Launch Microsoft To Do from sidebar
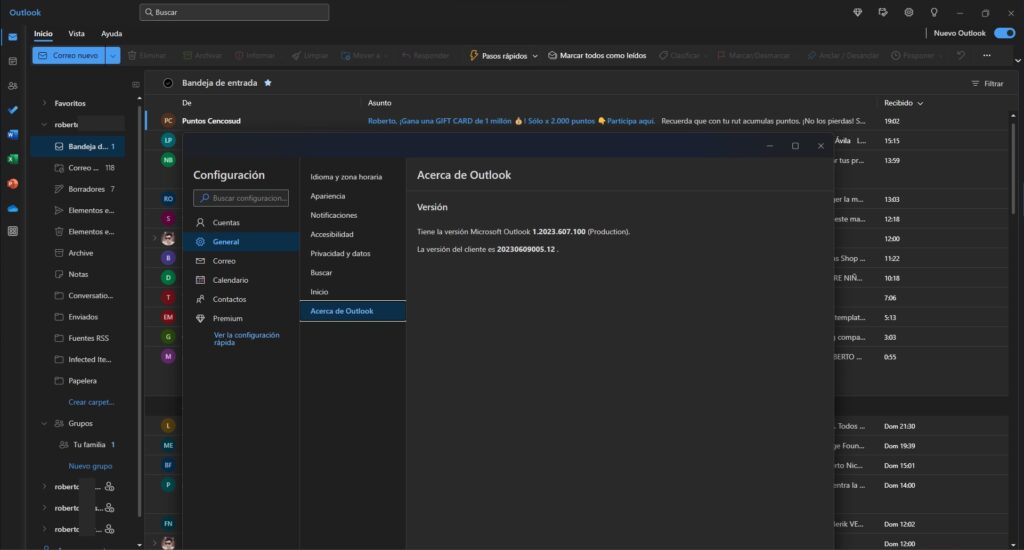 tap(12, 109)
